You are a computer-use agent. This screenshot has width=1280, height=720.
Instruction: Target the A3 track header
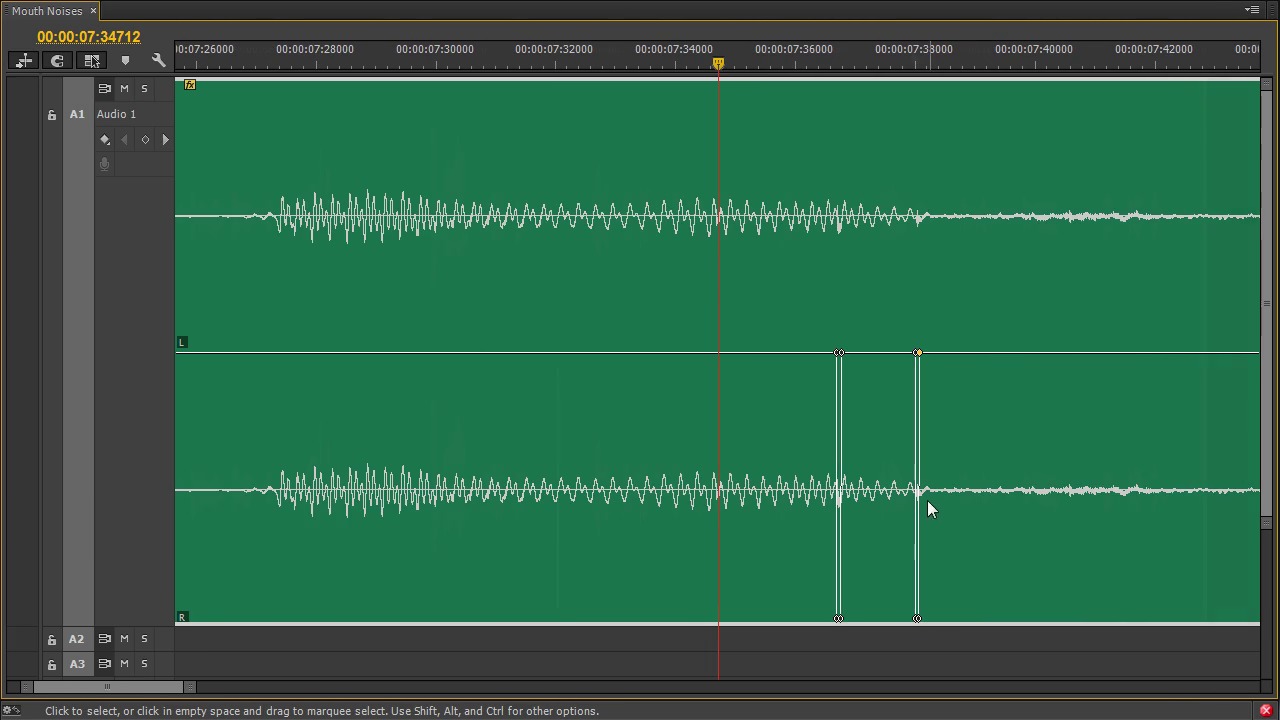tap(77, 664)
